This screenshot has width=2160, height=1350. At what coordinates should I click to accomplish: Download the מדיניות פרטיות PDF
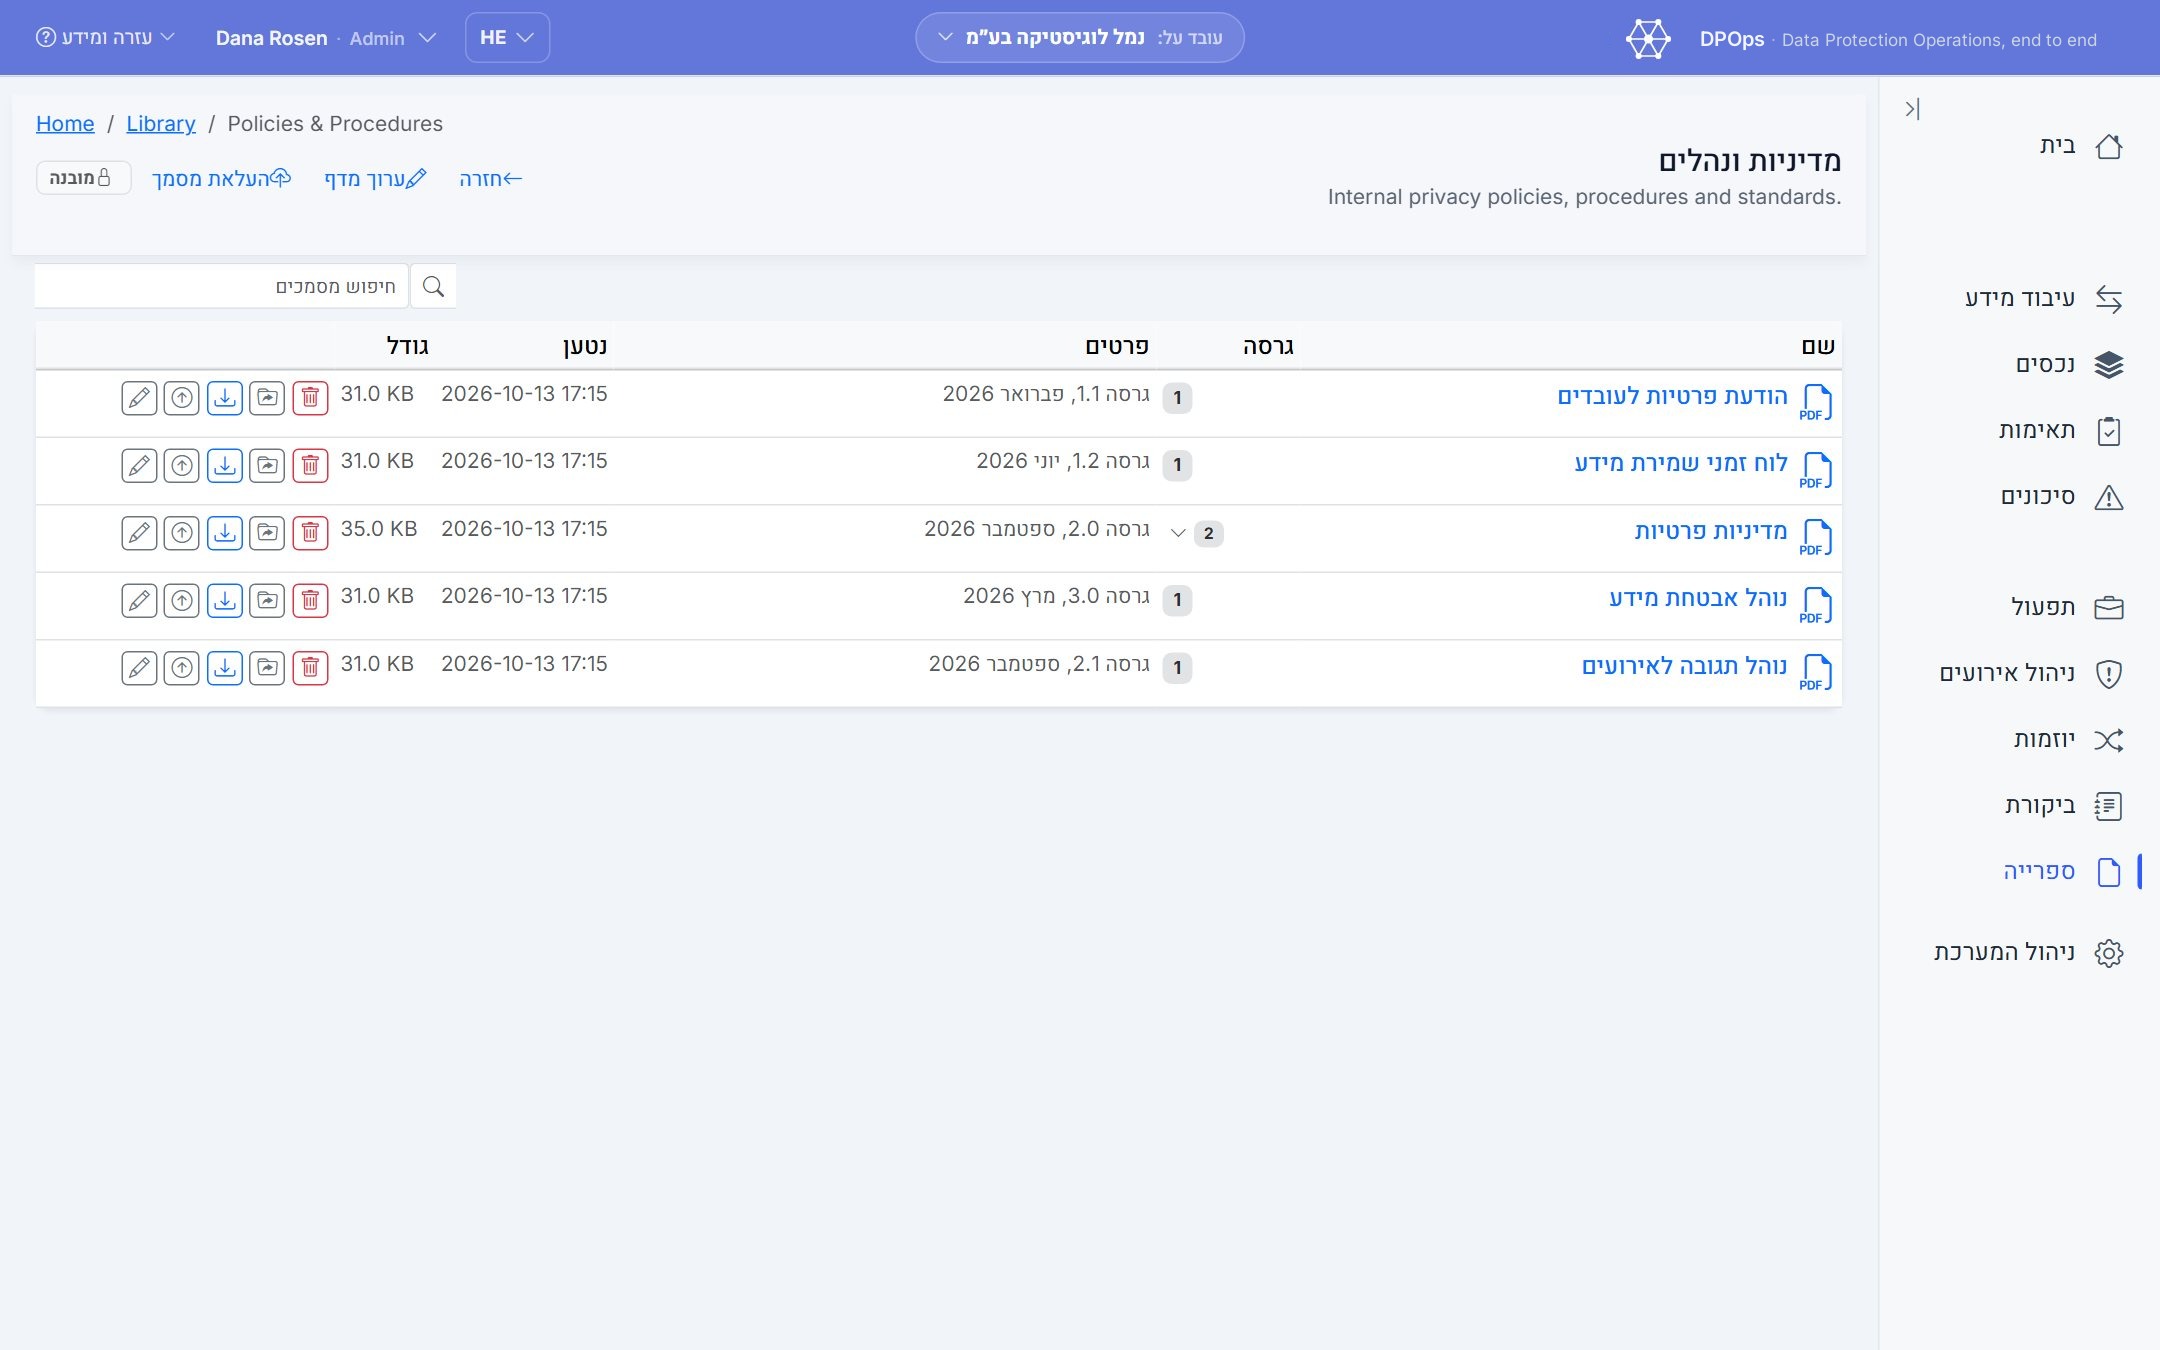click(225, 533)
